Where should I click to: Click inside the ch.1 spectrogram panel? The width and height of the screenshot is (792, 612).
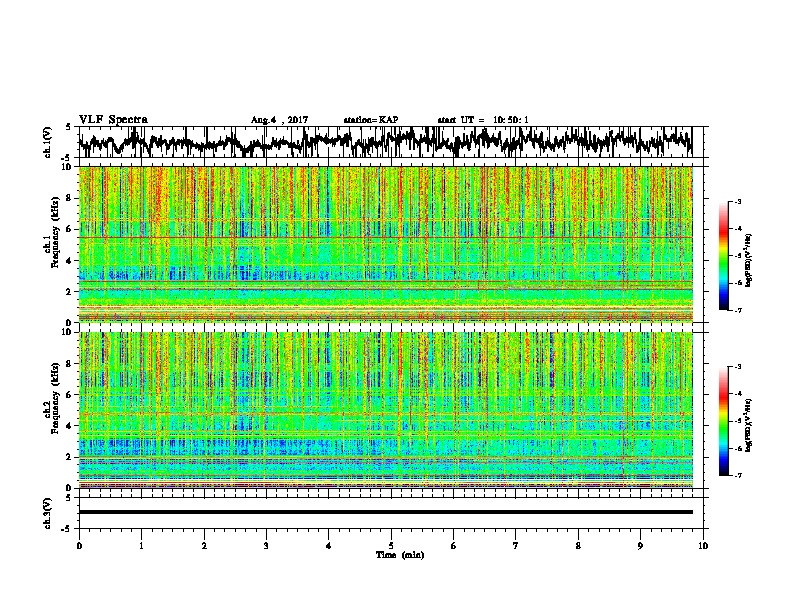click(x=385, y=244)
